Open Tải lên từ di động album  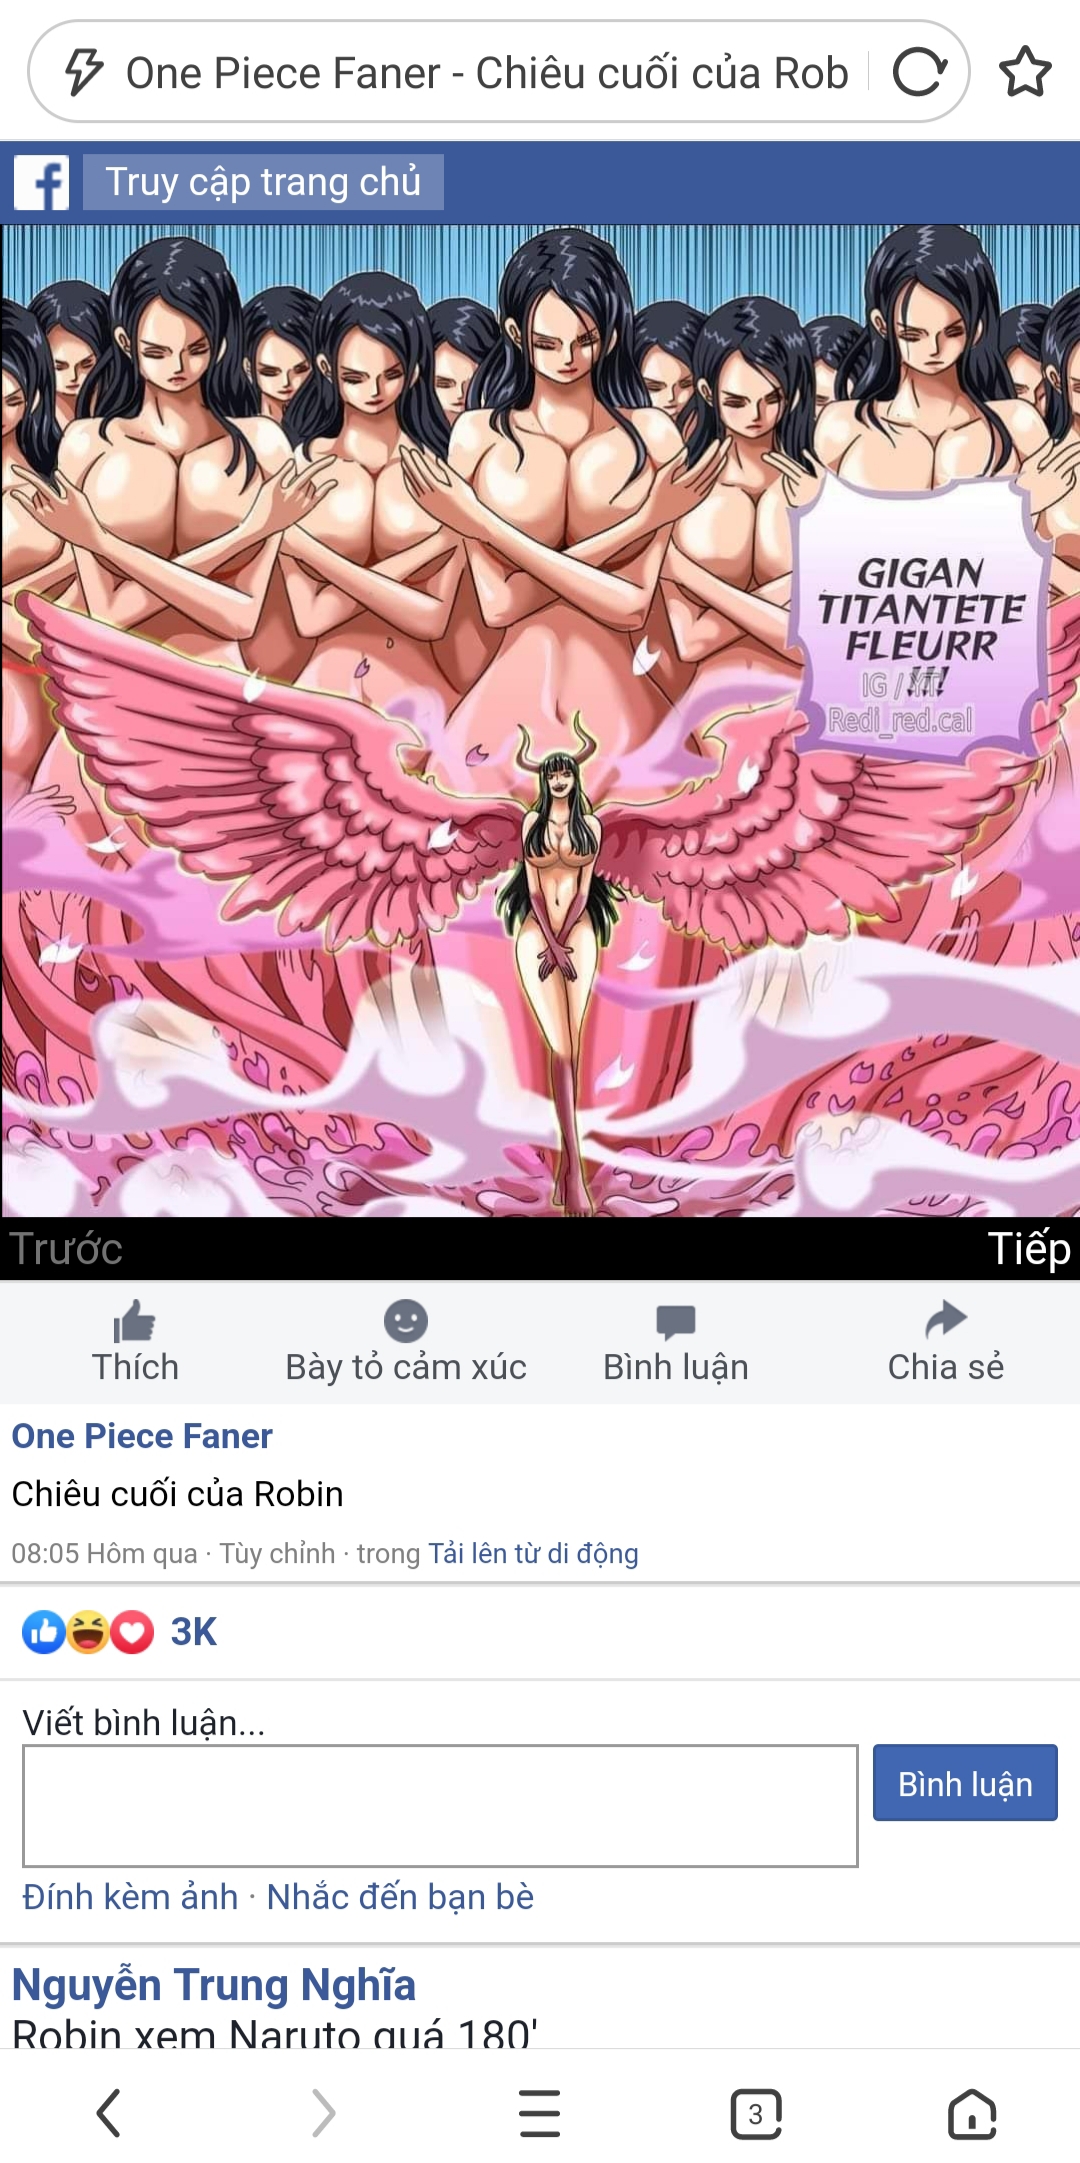(x=533, y=1553)
